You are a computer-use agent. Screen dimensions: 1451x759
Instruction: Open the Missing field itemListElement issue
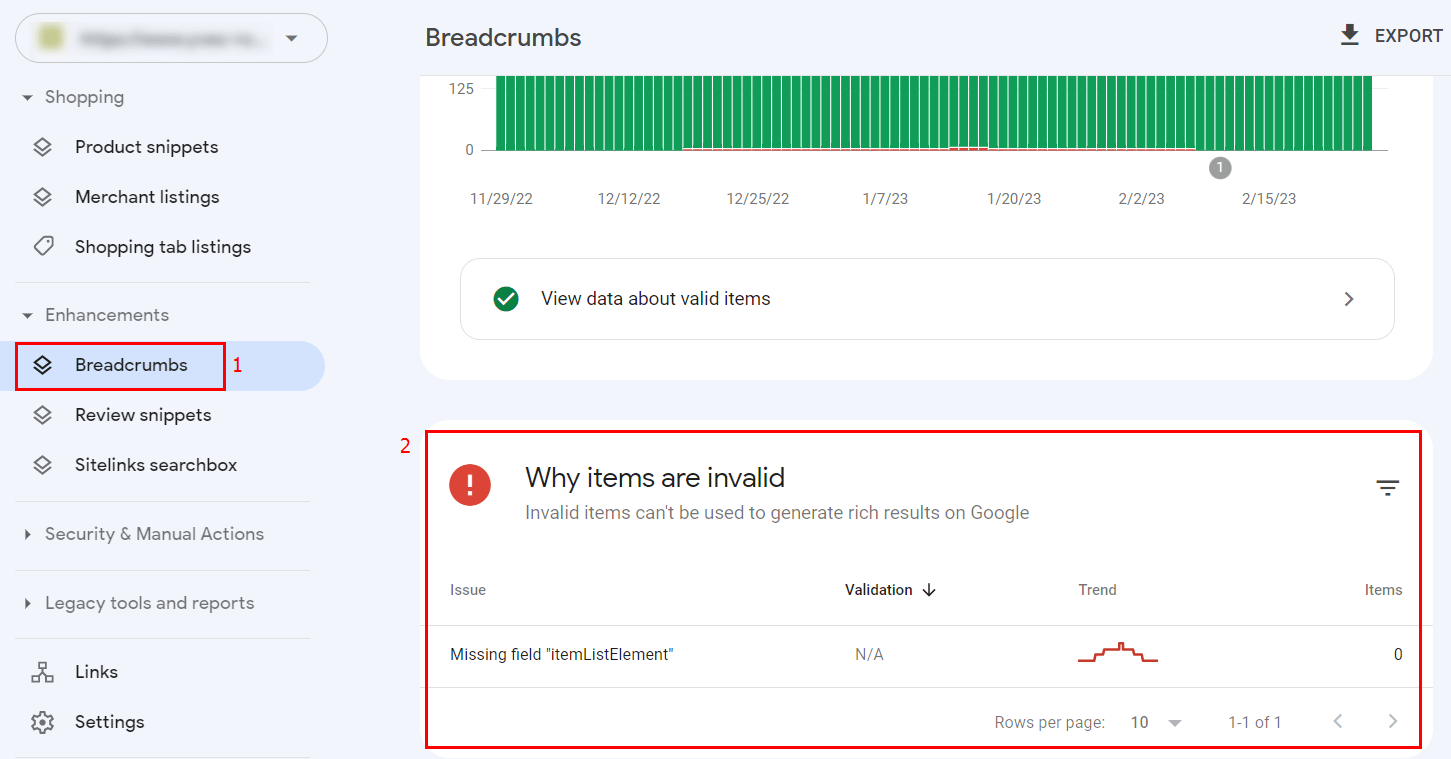pos(561,653)
